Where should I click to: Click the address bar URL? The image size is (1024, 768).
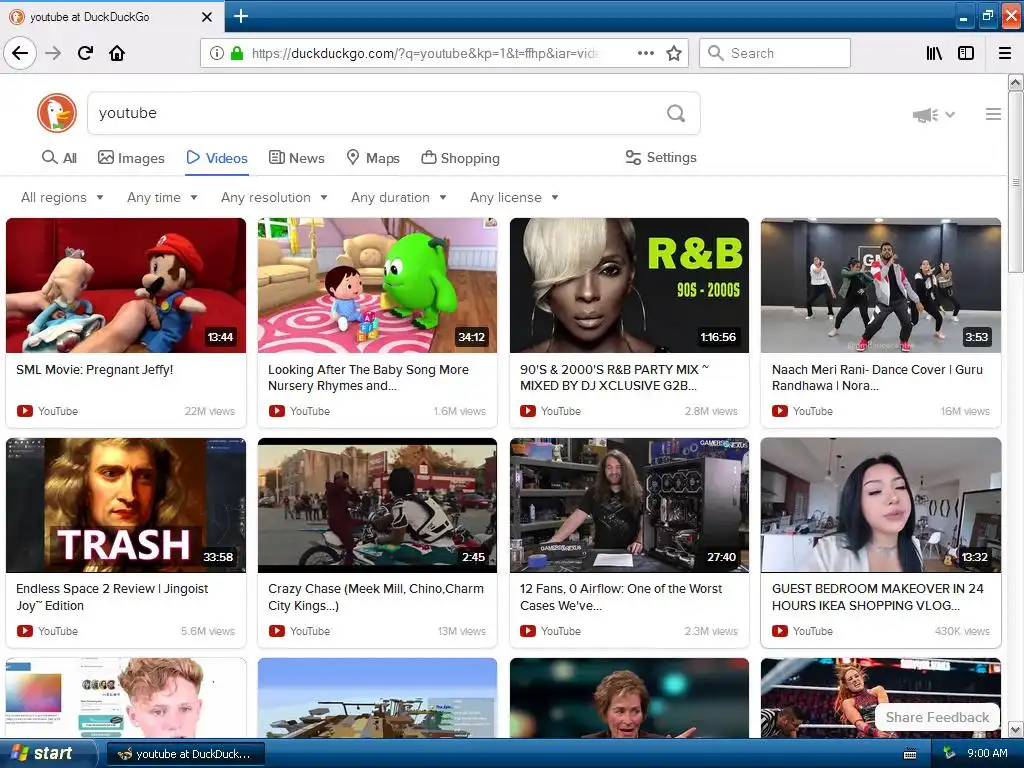click(x=424, y=53)
